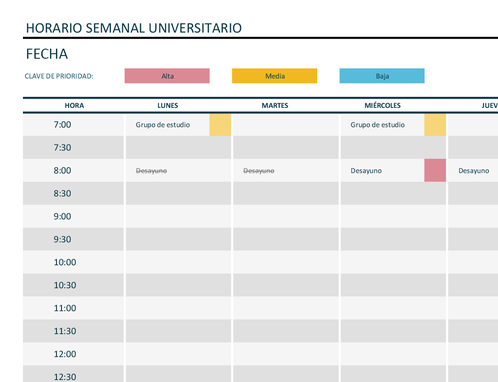The image size is (498, 382).
Task: Select the MARTES column header
Action: click(275, 105)
